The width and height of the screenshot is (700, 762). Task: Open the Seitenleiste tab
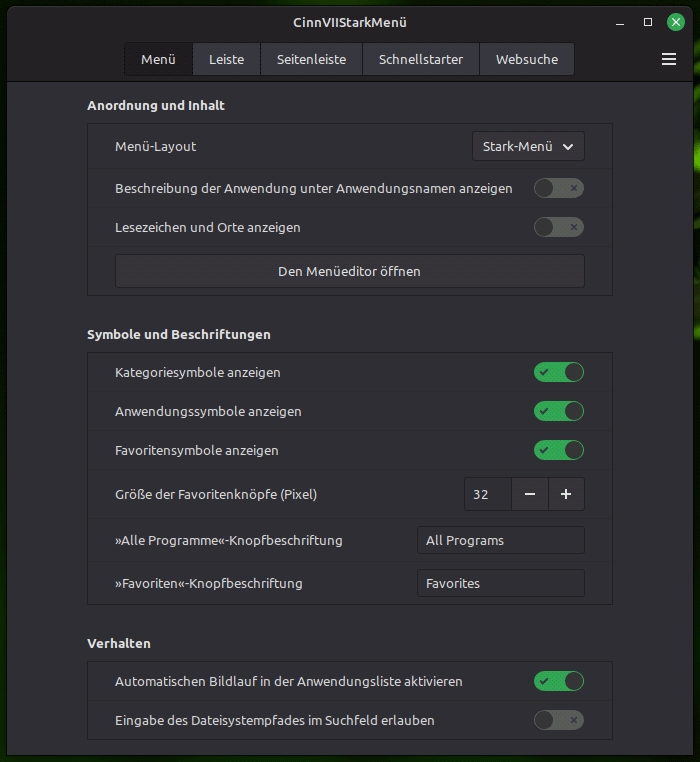click(312, 59)
